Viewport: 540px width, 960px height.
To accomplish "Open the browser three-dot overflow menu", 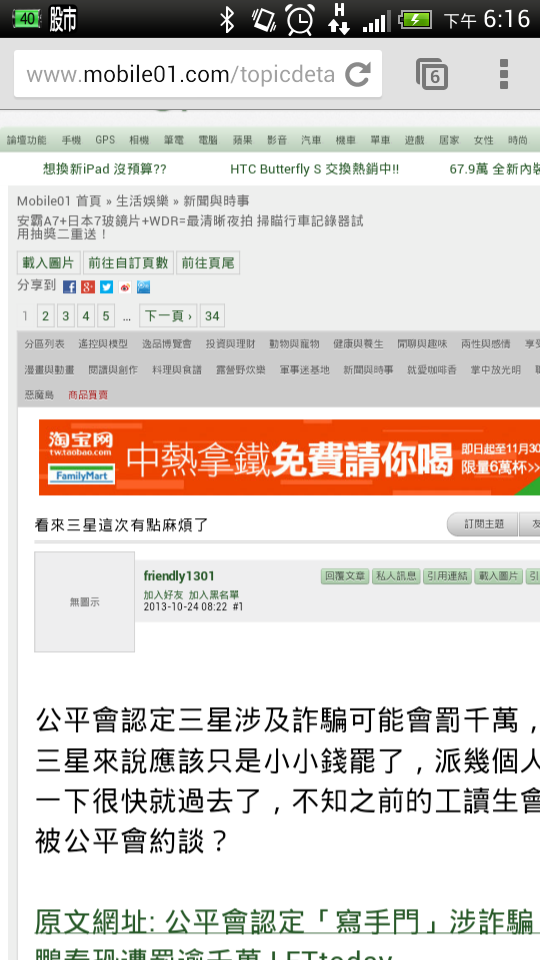I will coord(504,74).
